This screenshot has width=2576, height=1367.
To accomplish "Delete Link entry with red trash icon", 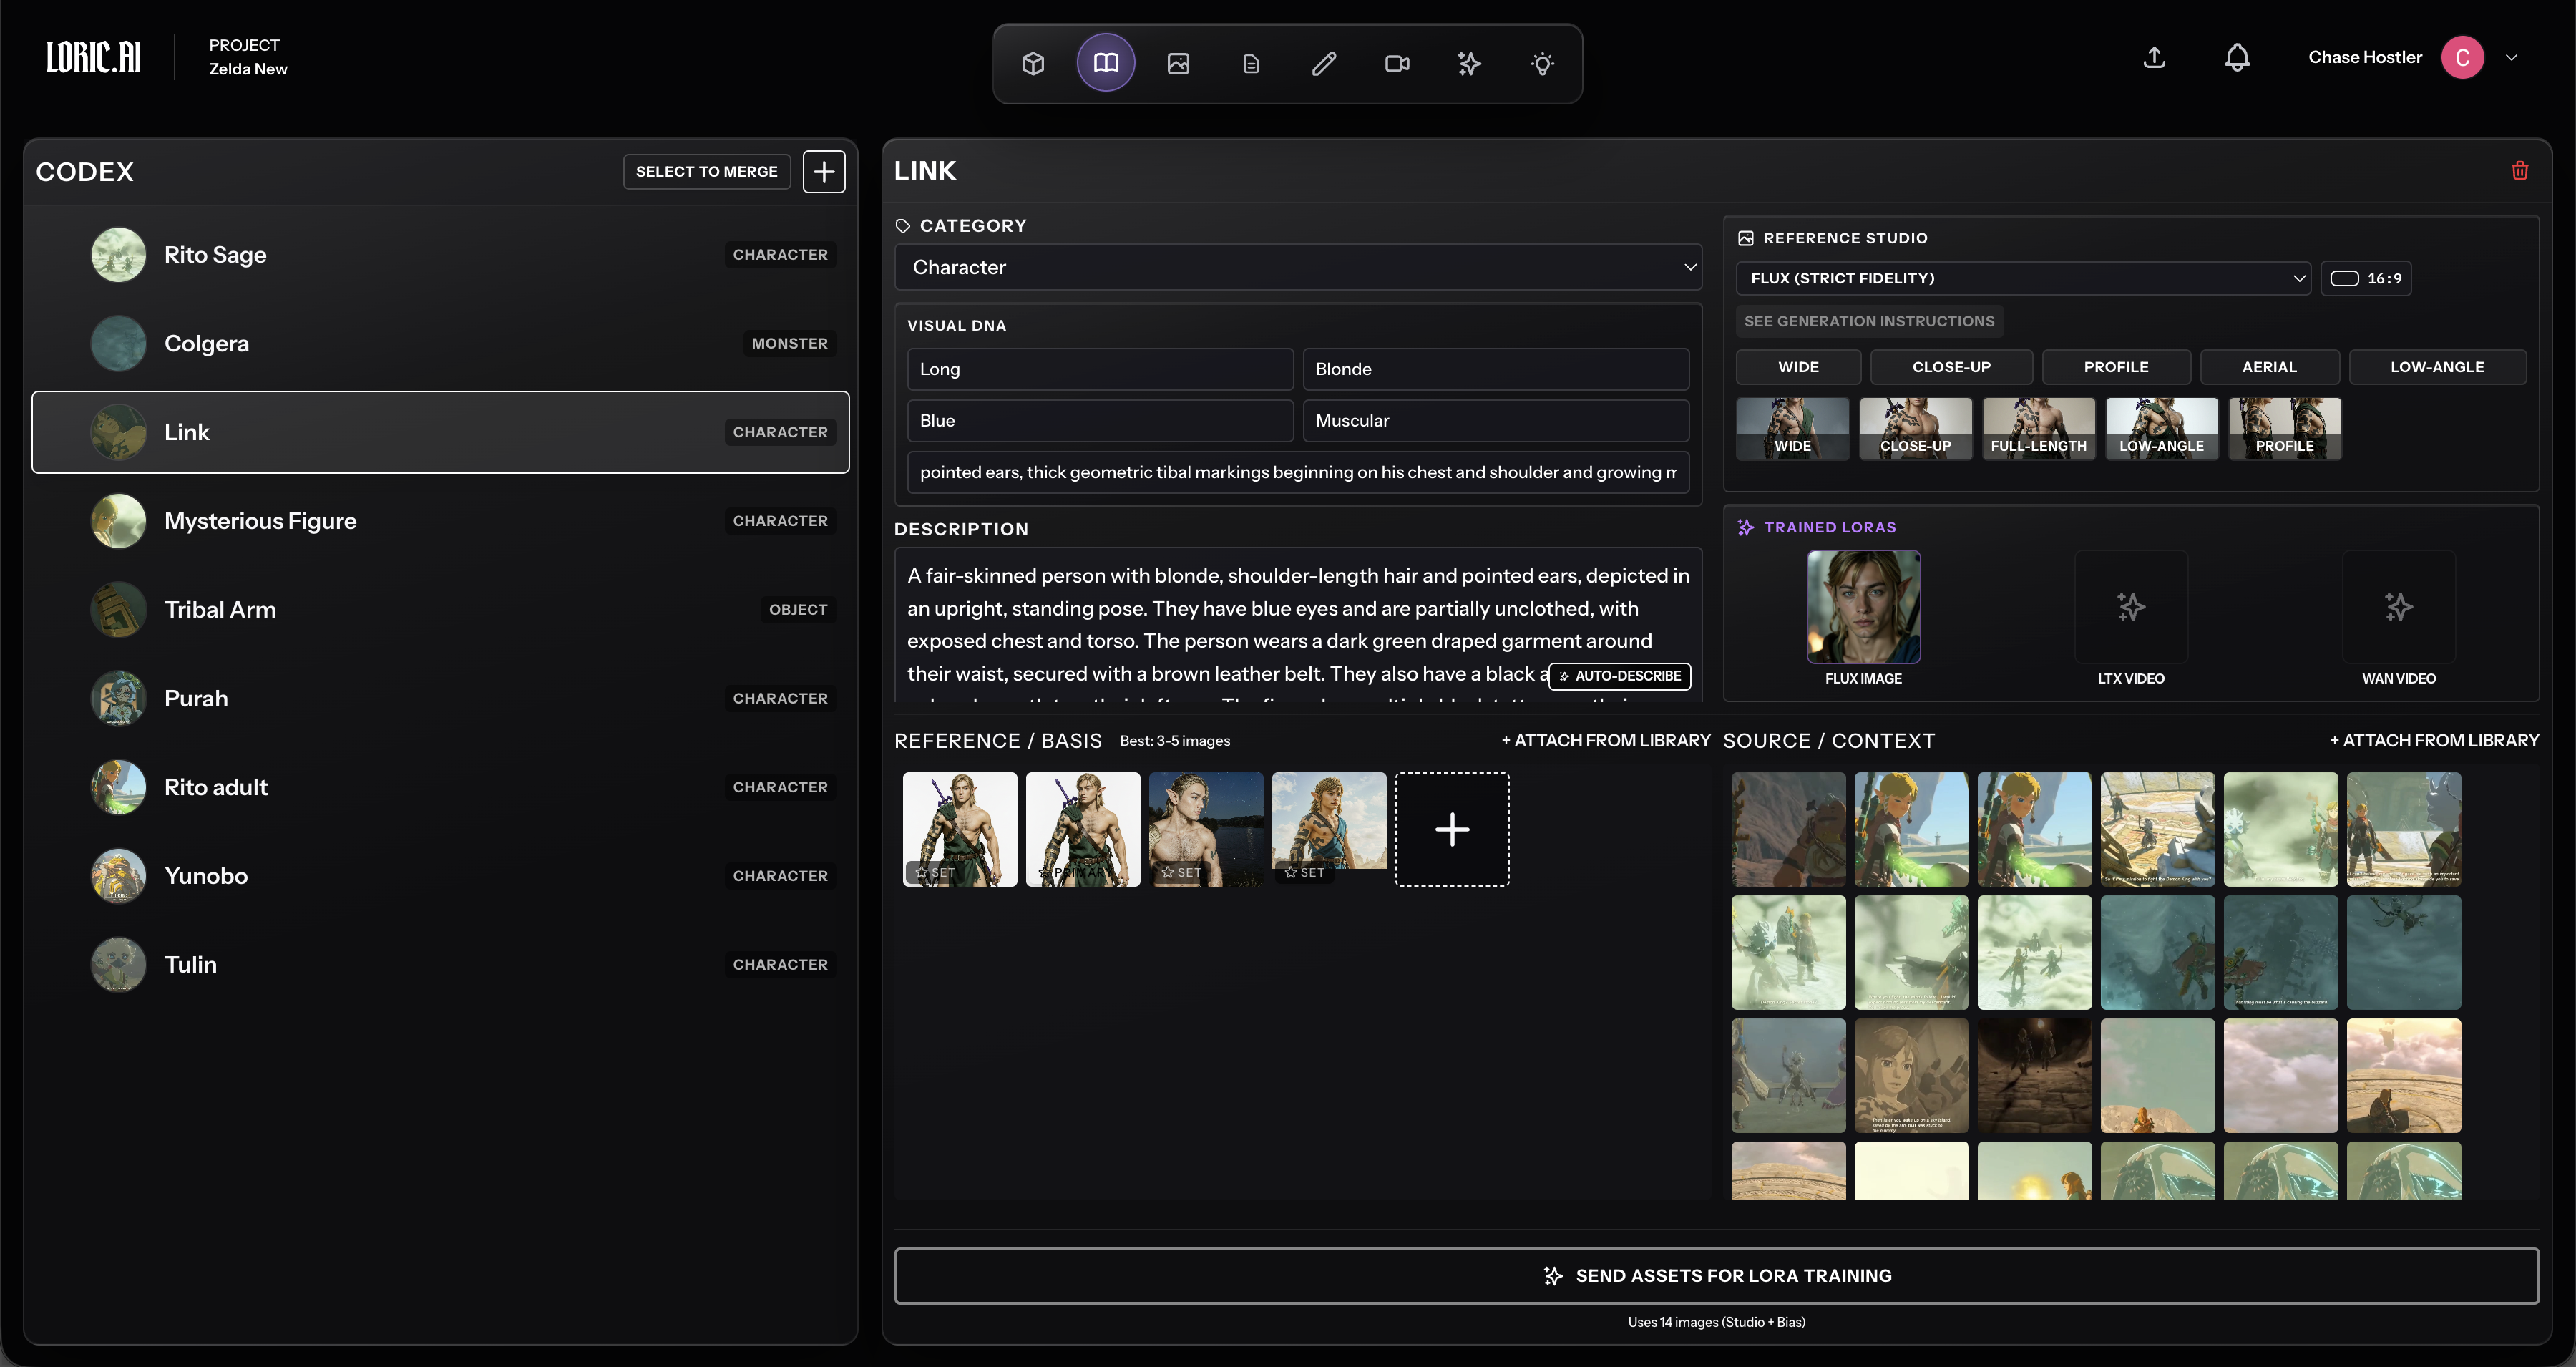I will [2520, 170].
